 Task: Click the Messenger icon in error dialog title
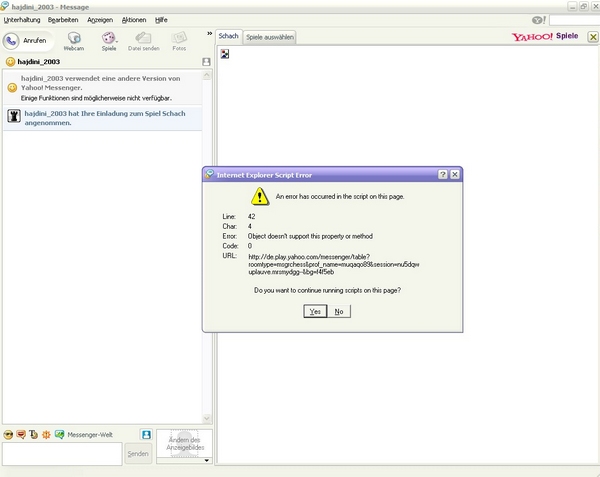click(x=209, y=174)
